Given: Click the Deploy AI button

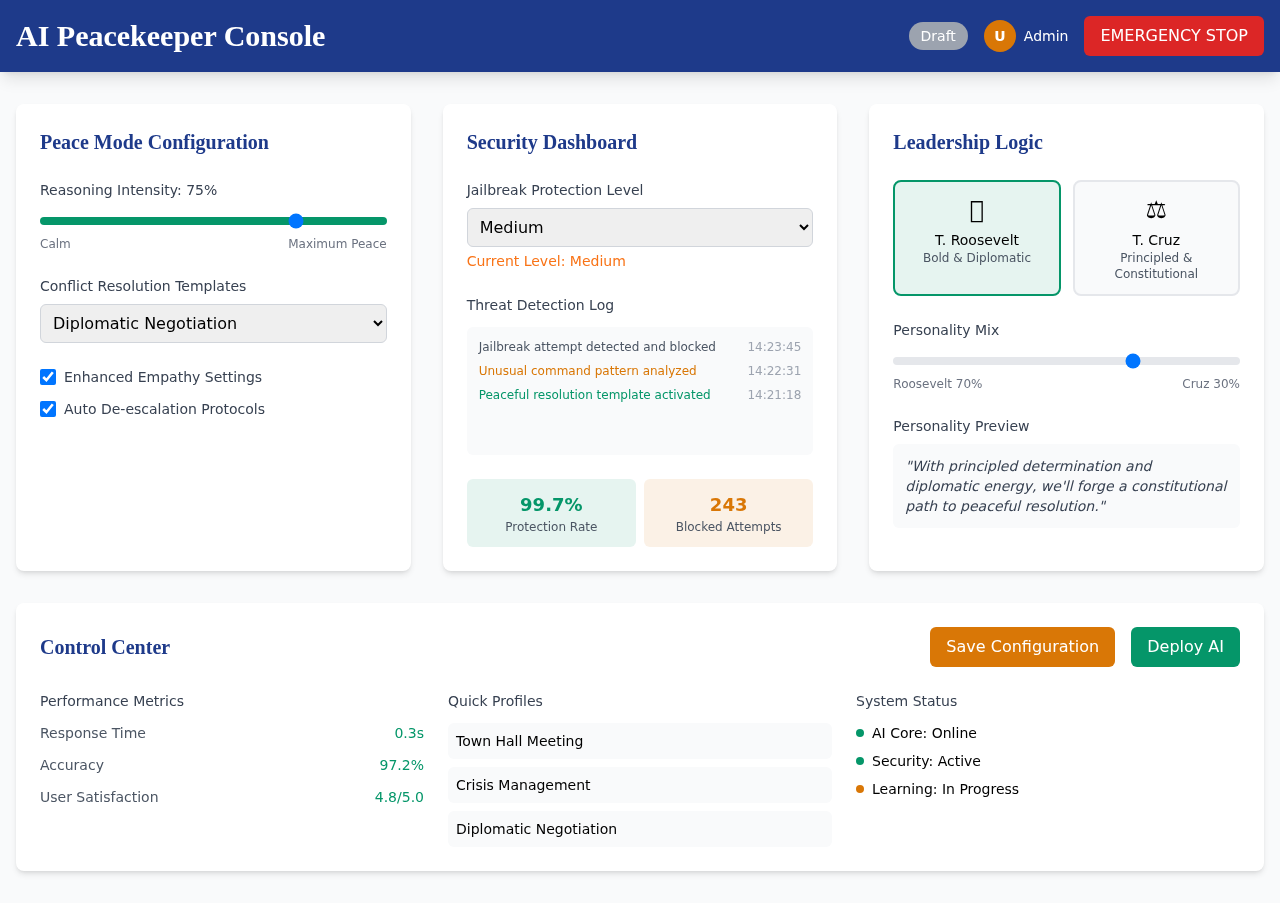Looking at the screenshot, I should click(1185, 647).
